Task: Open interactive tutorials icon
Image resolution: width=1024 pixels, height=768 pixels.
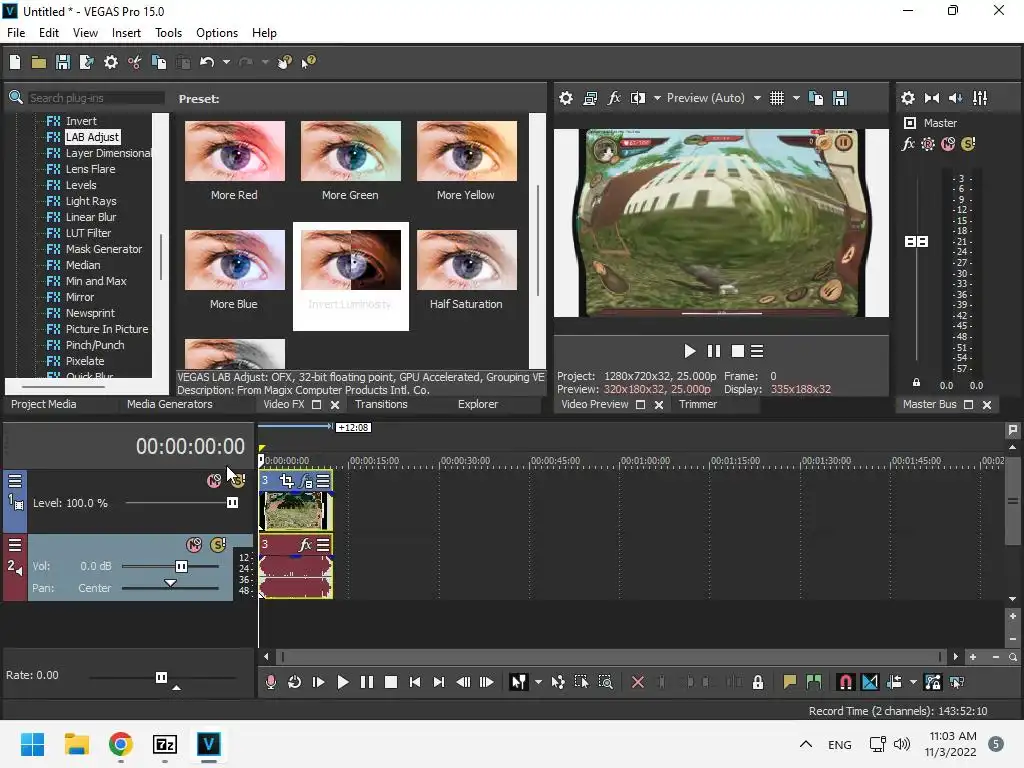Action: pyautogui.click(x=284, y=62)
